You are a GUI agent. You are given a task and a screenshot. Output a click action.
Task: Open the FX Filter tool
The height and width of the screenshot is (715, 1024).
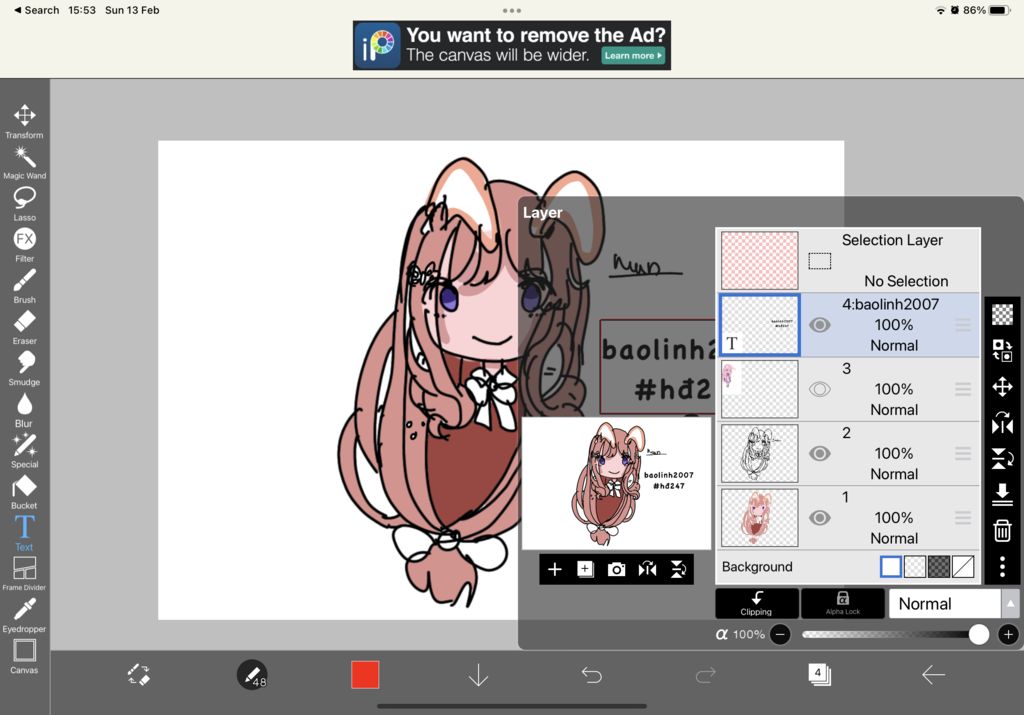click(x=24, y=245)
